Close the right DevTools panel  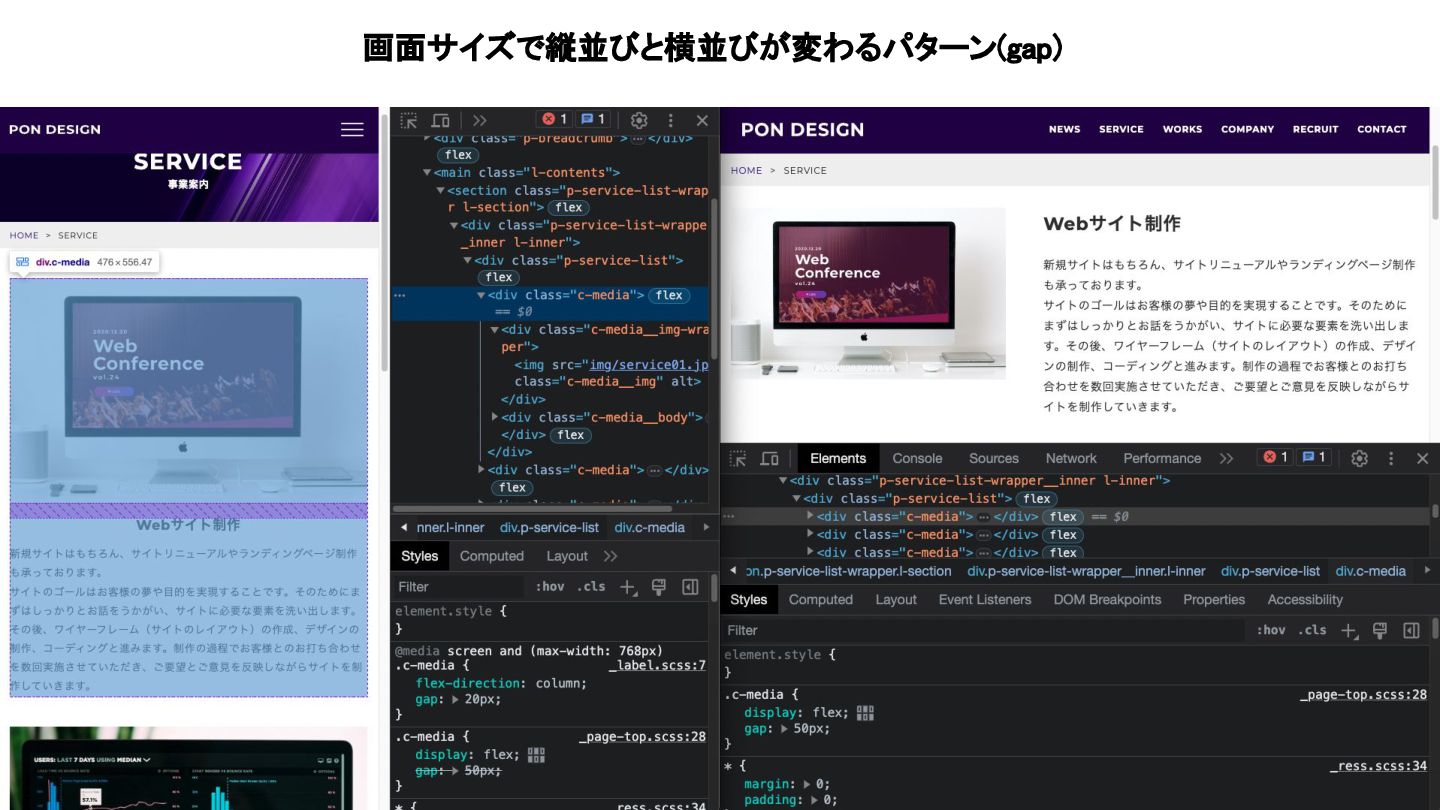(1422, 458)
